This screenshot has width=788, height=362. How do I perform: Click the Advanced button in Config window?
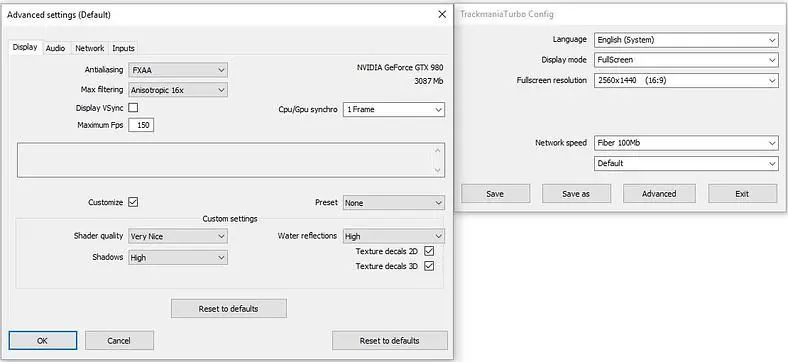(659, 194)
